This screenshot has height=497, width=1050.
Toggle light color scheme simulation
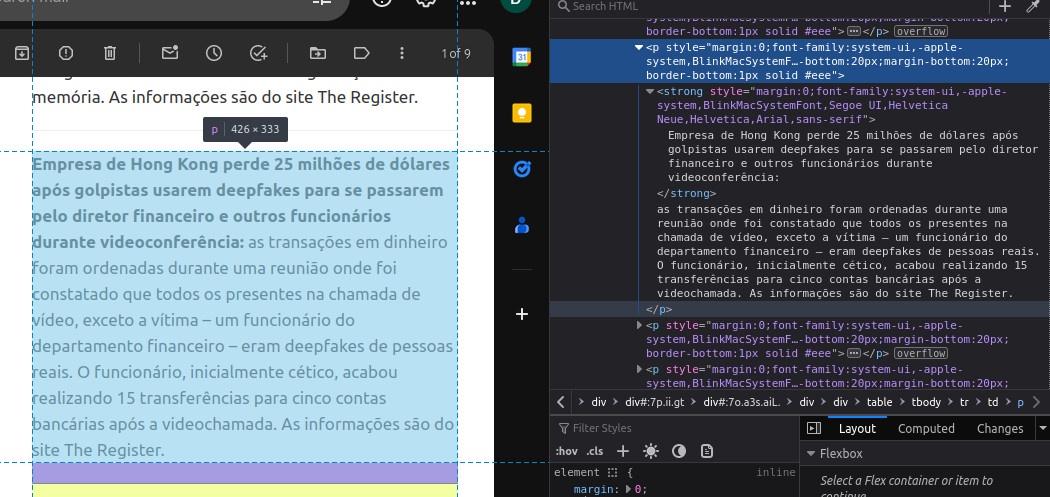[x=651, y=451]
